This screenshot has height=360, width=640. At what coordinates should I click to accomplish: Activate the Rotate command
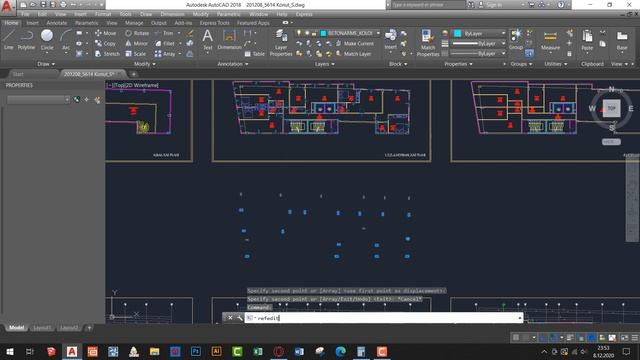tap(137, 33)
